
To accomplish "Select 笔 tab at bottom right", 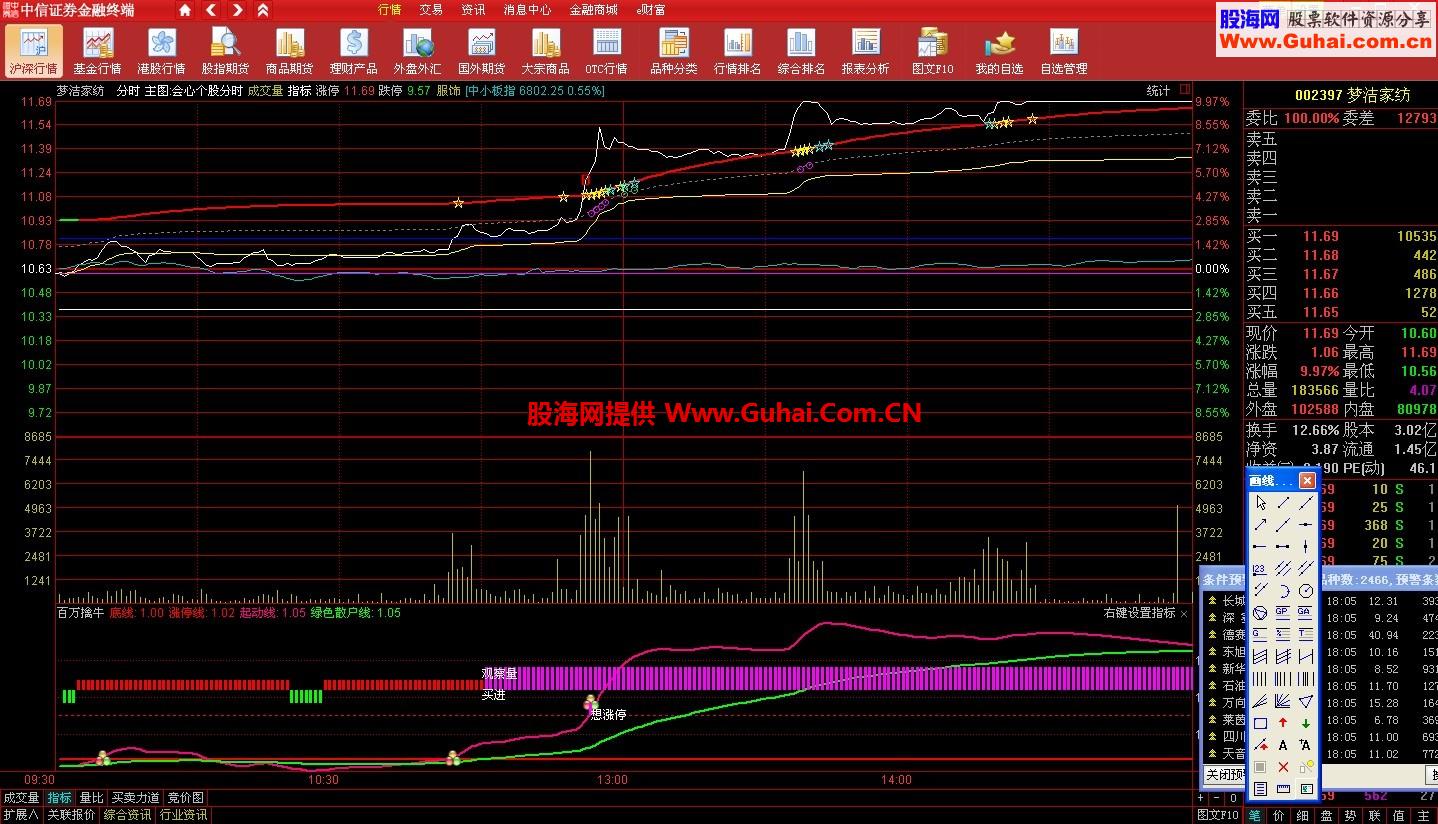I will 1255,815.
